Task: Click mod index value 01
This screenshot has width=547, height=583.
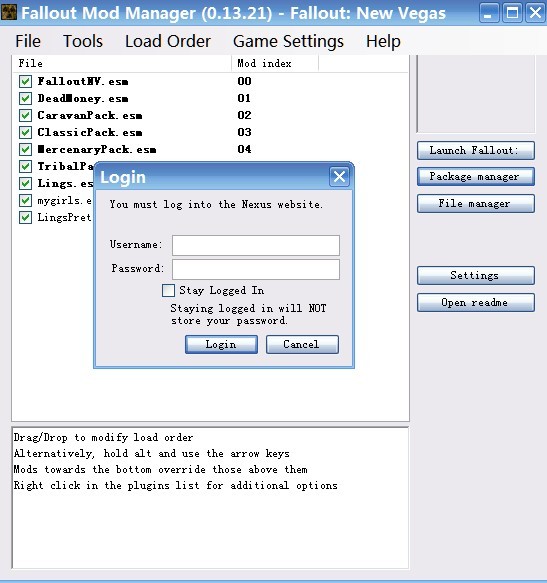Action: pyautogui.click(x=244, y=98)
